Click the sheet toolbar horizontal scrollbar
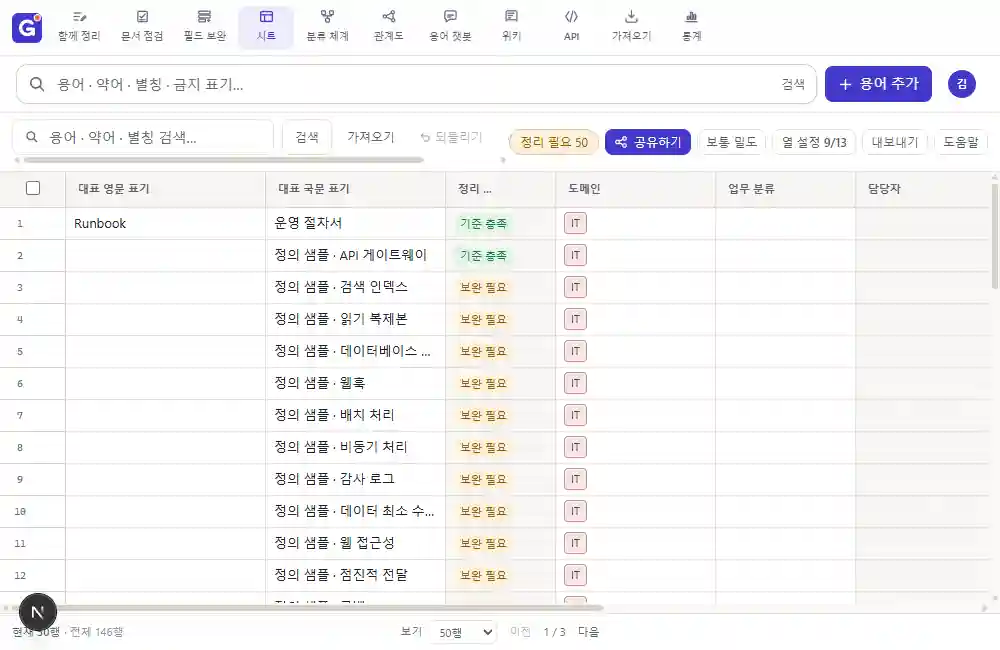This screenshot has height=650, width=1000. pyautogui.click(x=224, y=159)
